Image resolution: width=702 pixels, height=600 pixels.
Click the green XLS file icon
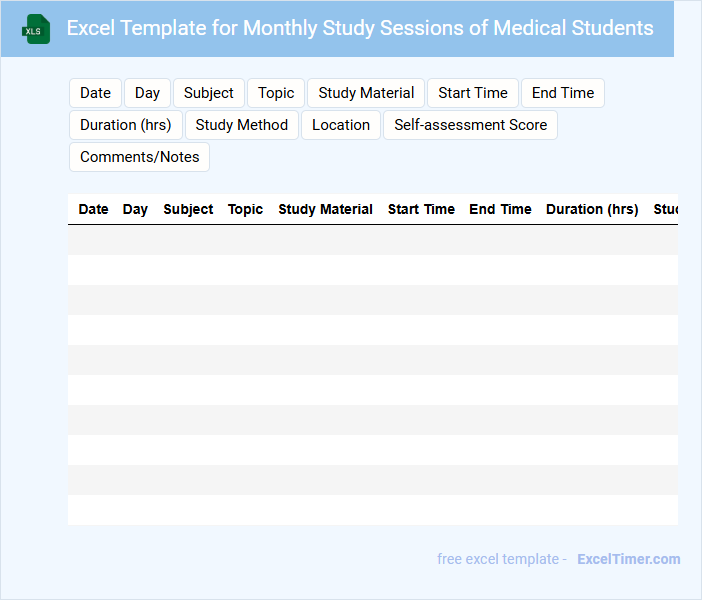(37, 29)
